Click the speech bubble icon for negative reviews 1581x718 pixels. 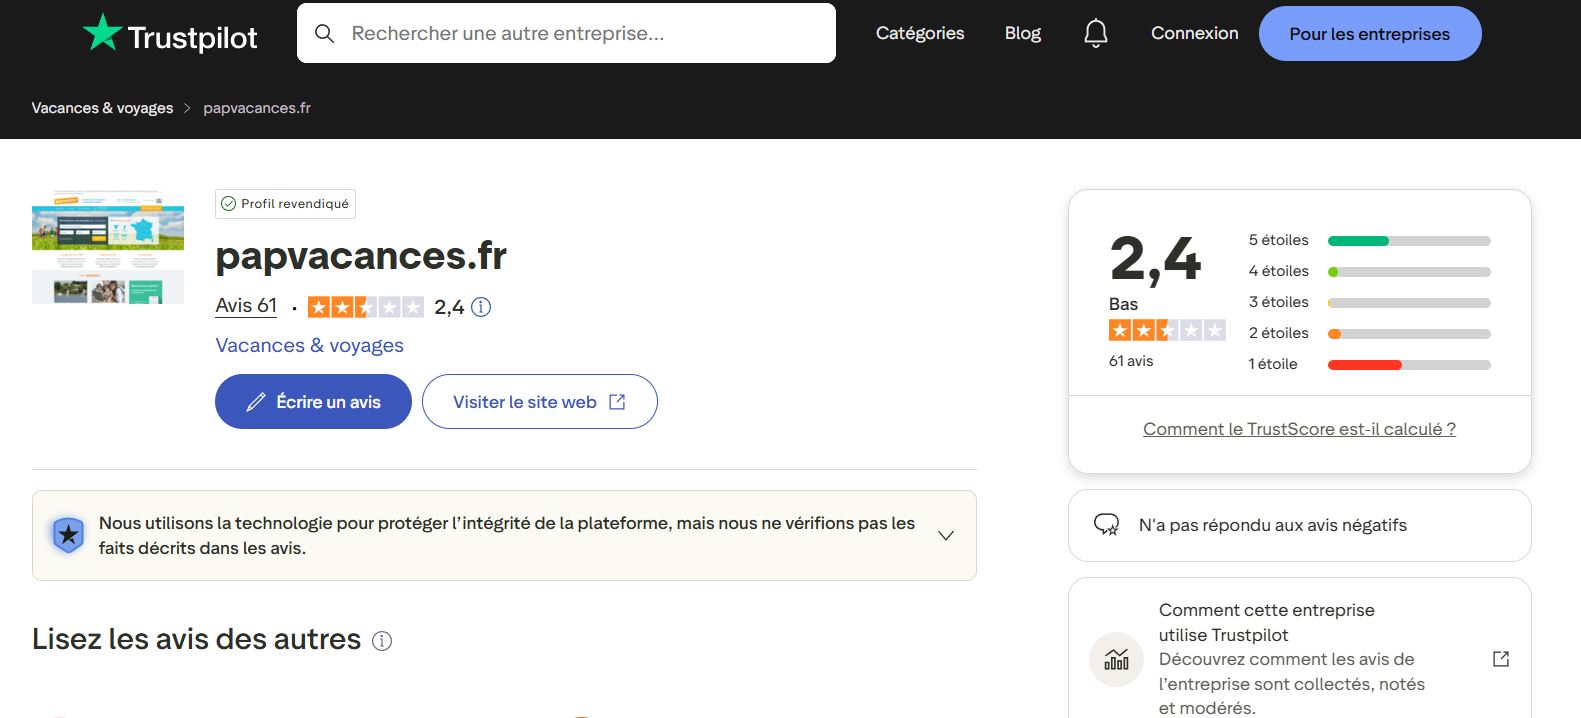1106,525
